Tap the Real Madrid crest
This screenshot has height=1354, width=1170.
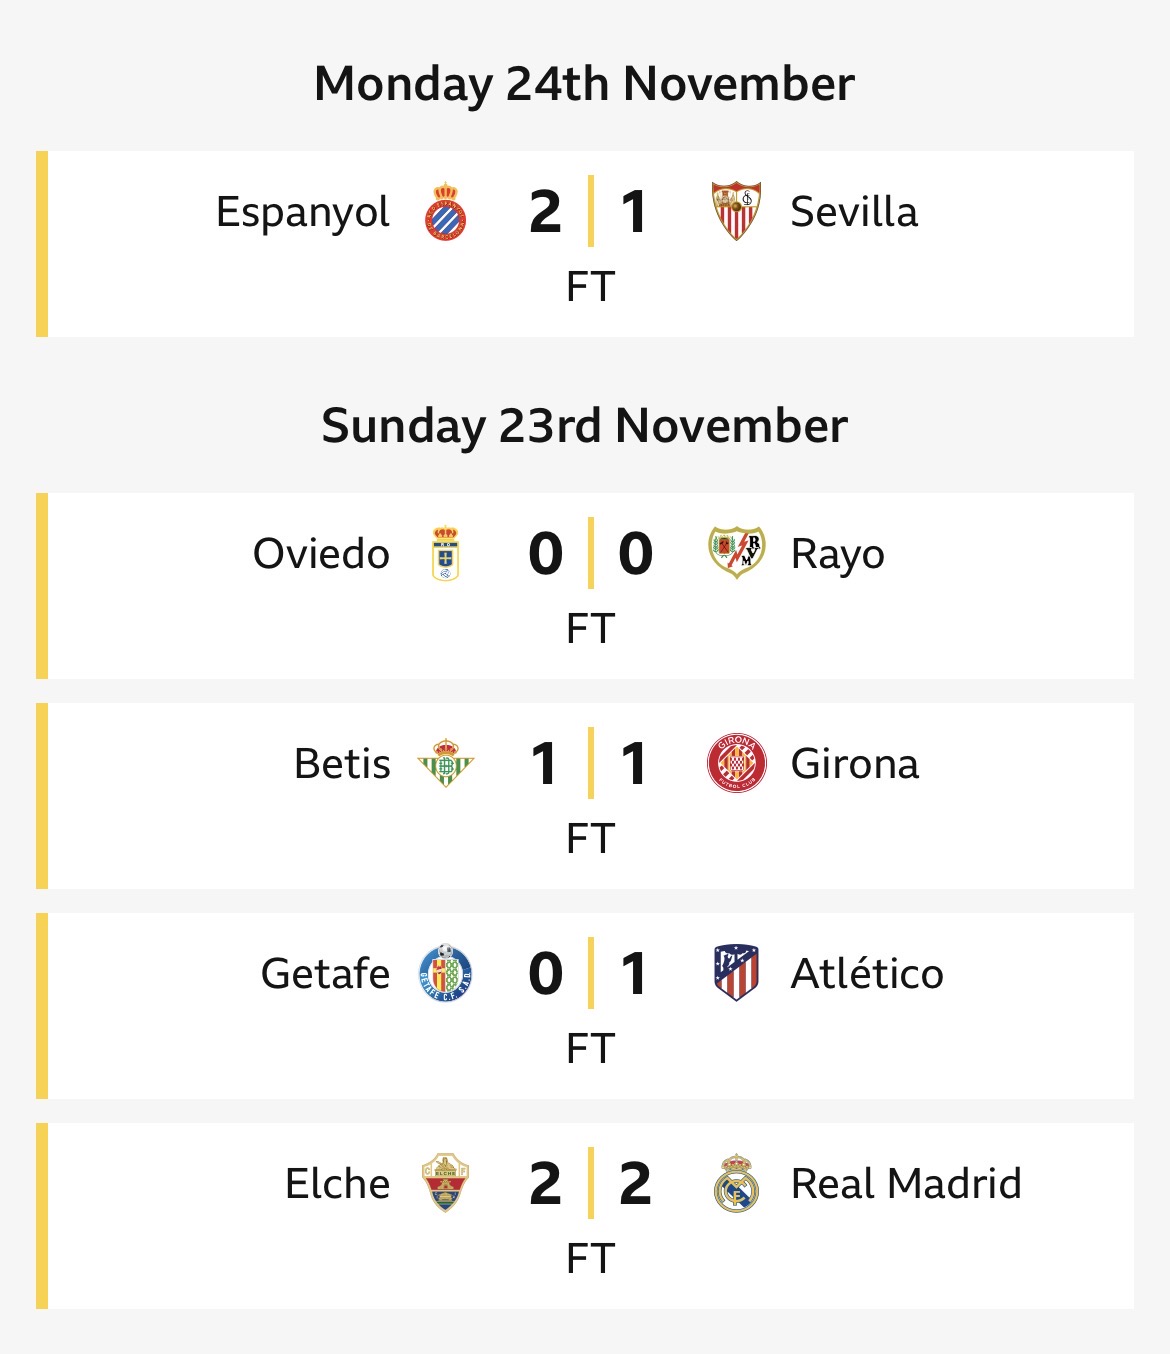[736, 1183]
